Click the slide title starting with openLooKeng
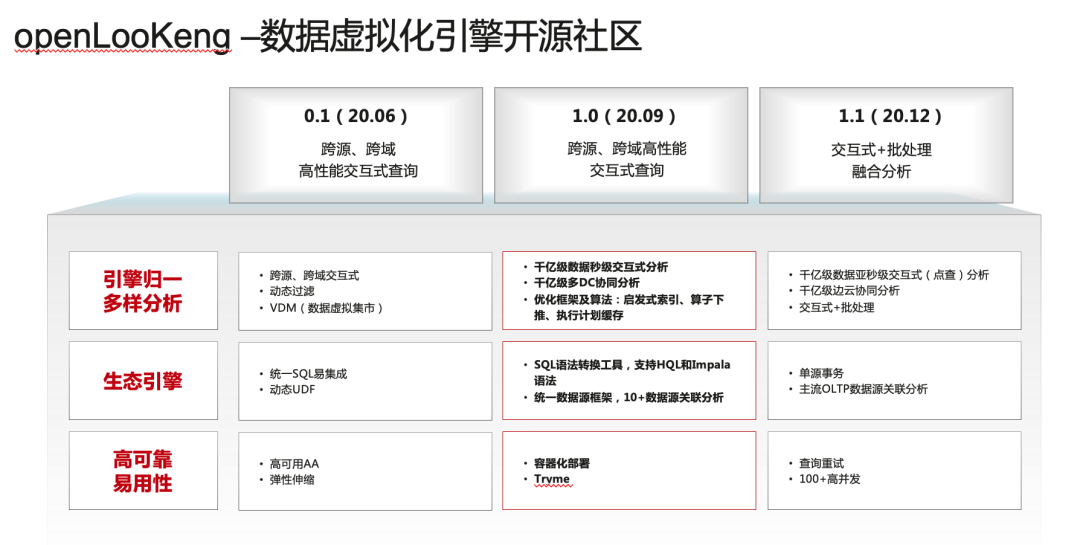 coord(328,36)
